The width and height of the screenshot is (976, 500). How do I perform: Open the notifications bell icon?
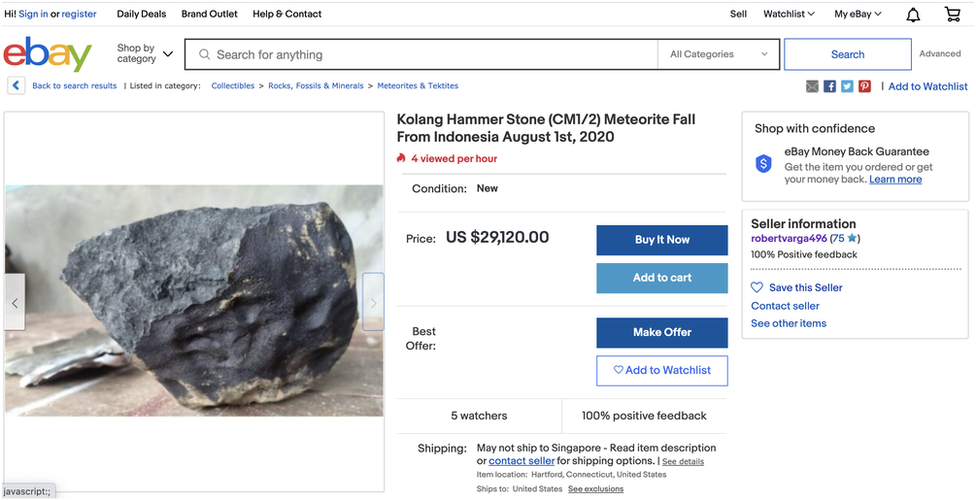pos(913,14)
